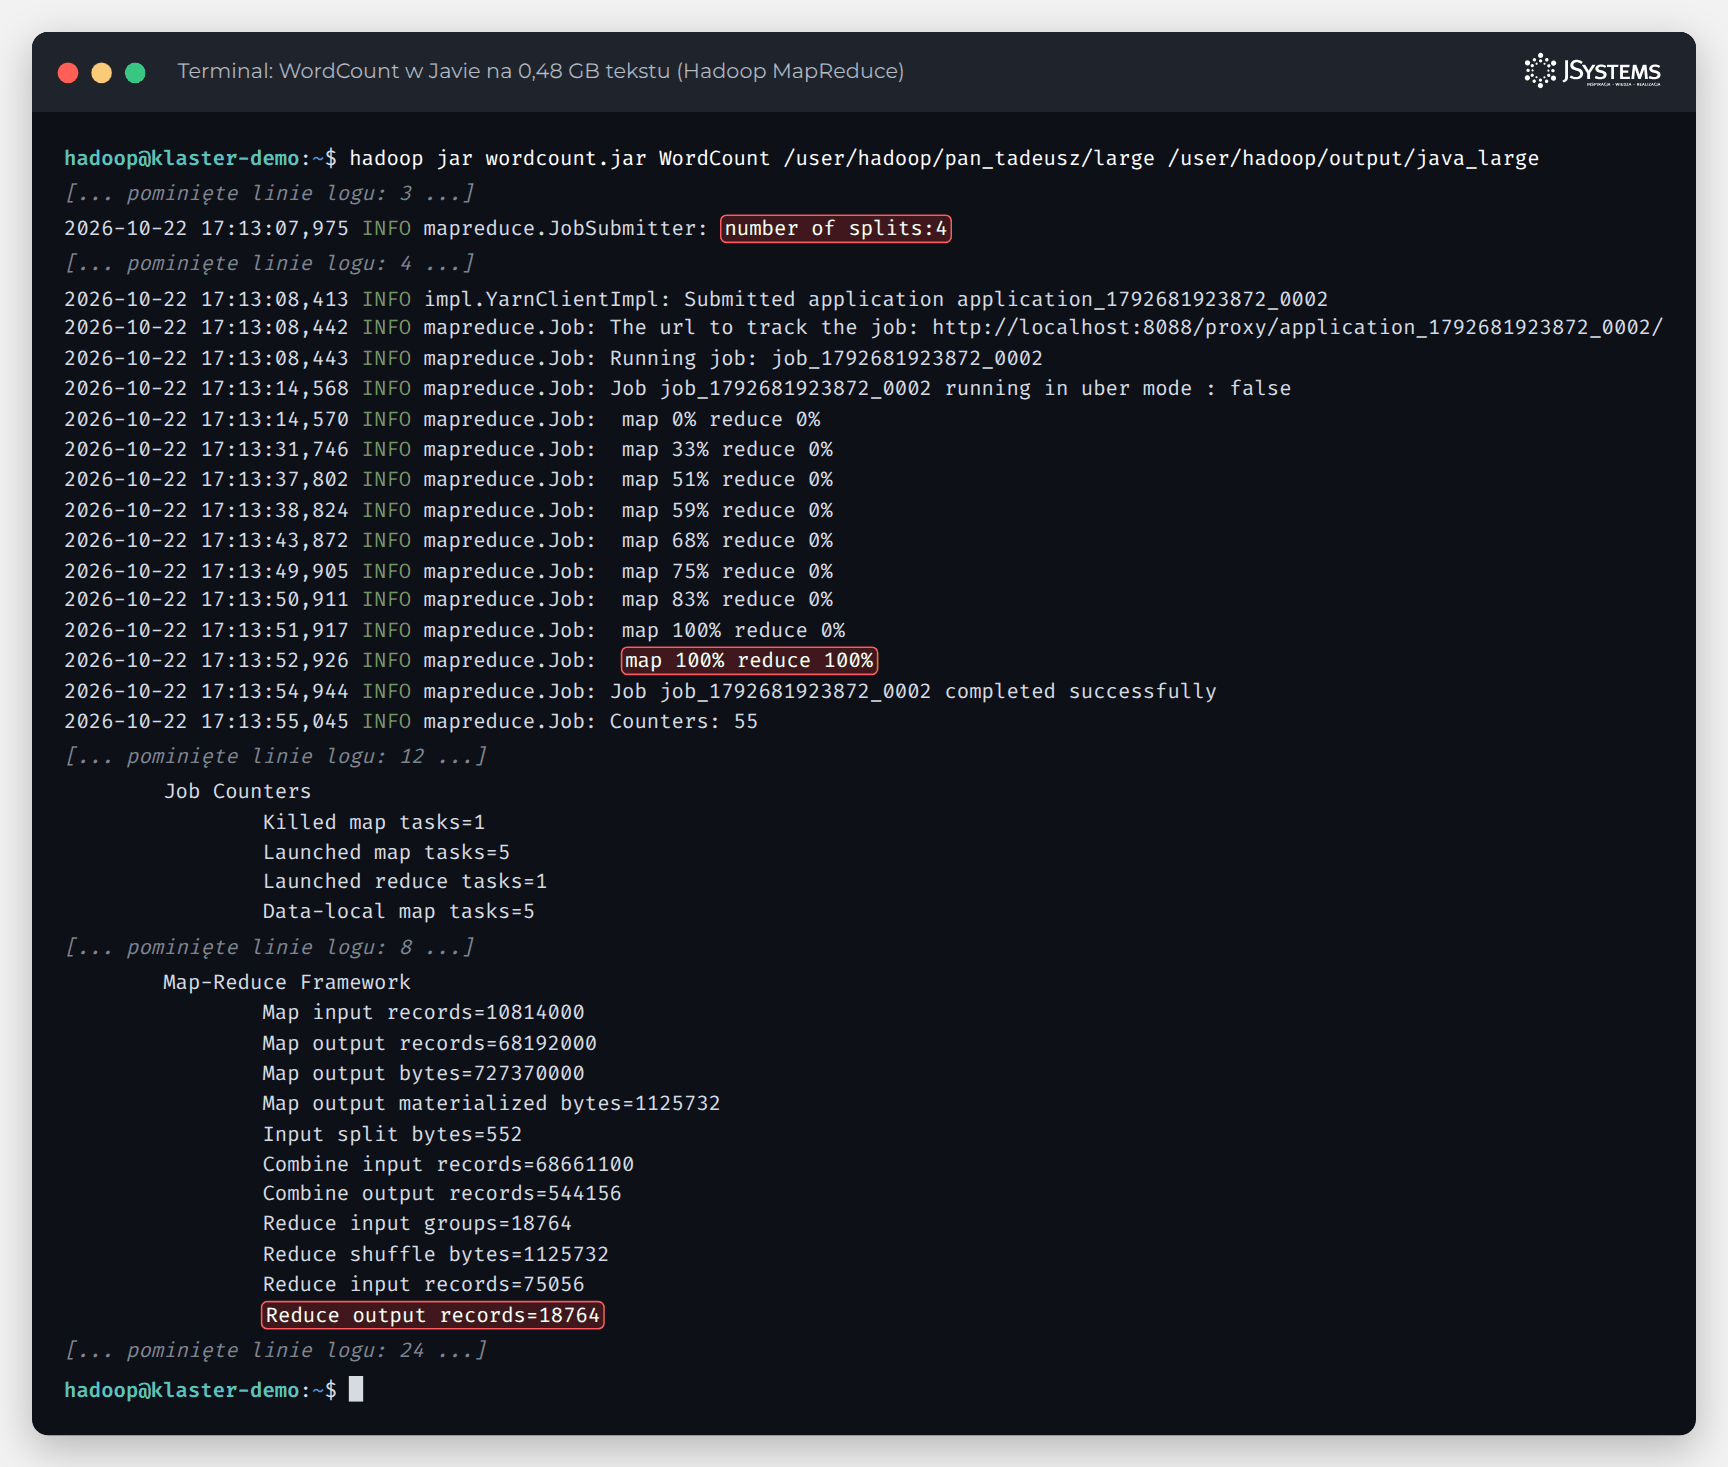Click the green maximize window button

(135, 72)
